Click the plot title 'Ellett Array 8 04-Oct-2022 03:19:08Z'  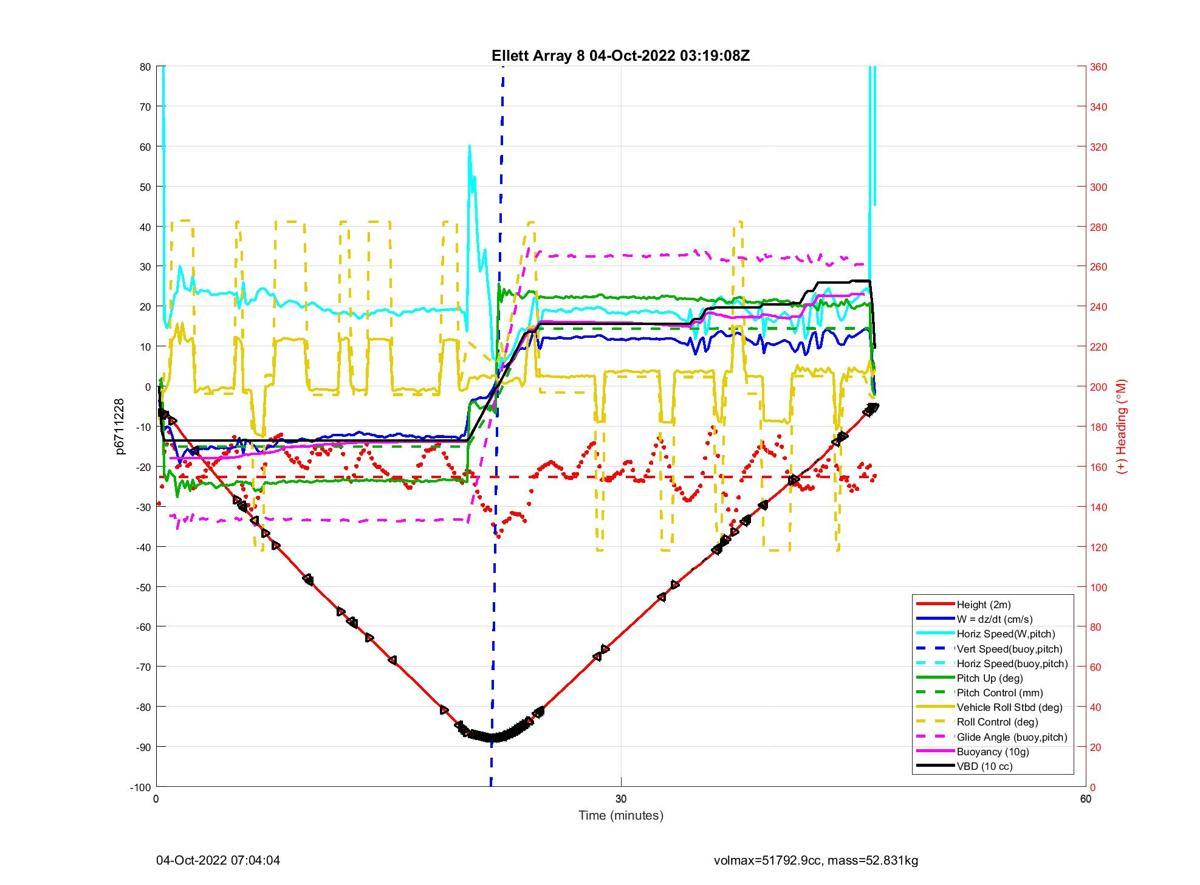click(x=620, y=56)
